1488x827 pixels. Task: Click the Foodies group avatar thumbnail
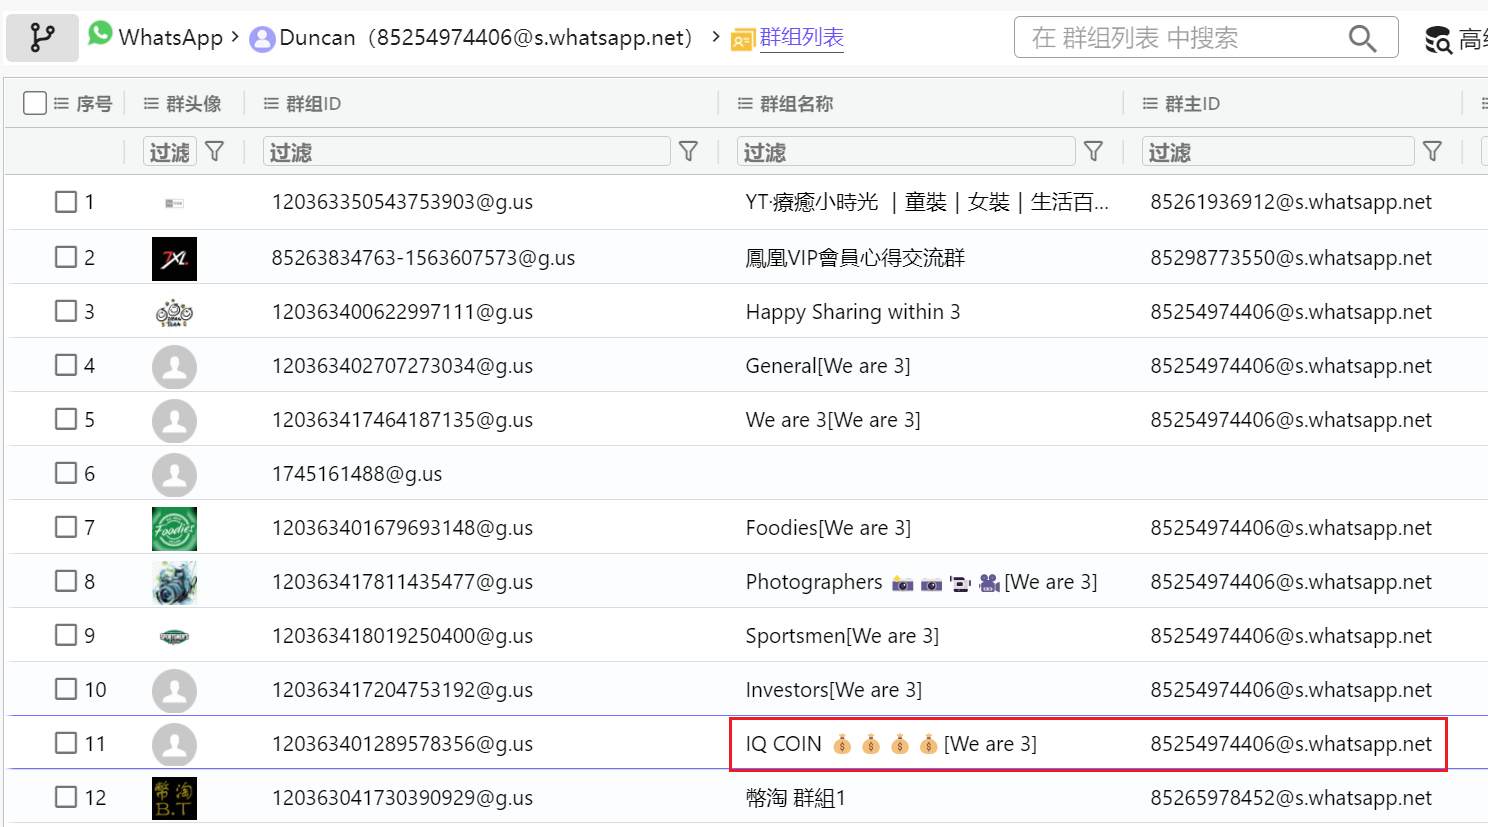pos(174,528)
